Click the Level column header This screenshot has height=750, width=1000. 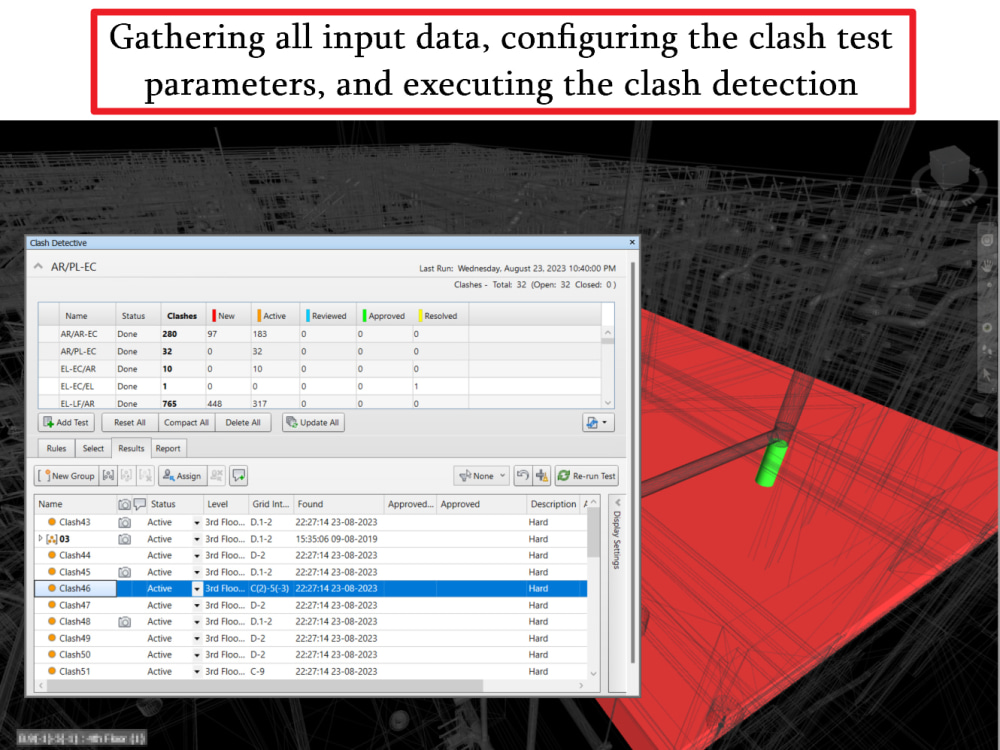pos(226,504)
